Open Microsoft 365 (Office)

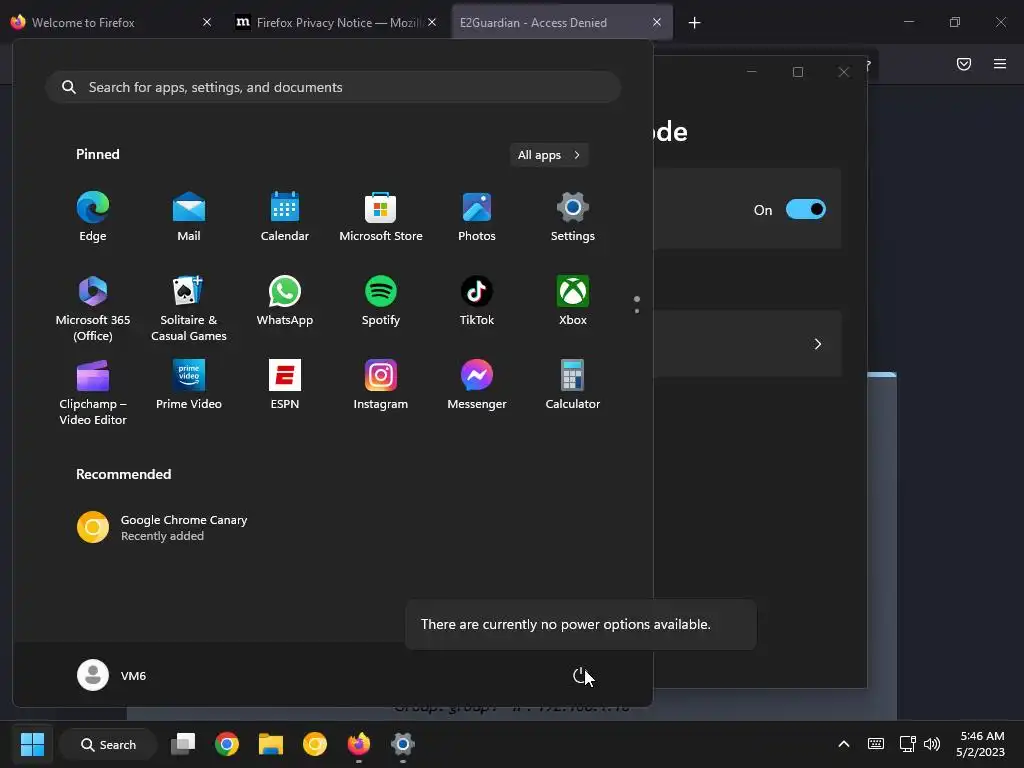tap(93, 308)
